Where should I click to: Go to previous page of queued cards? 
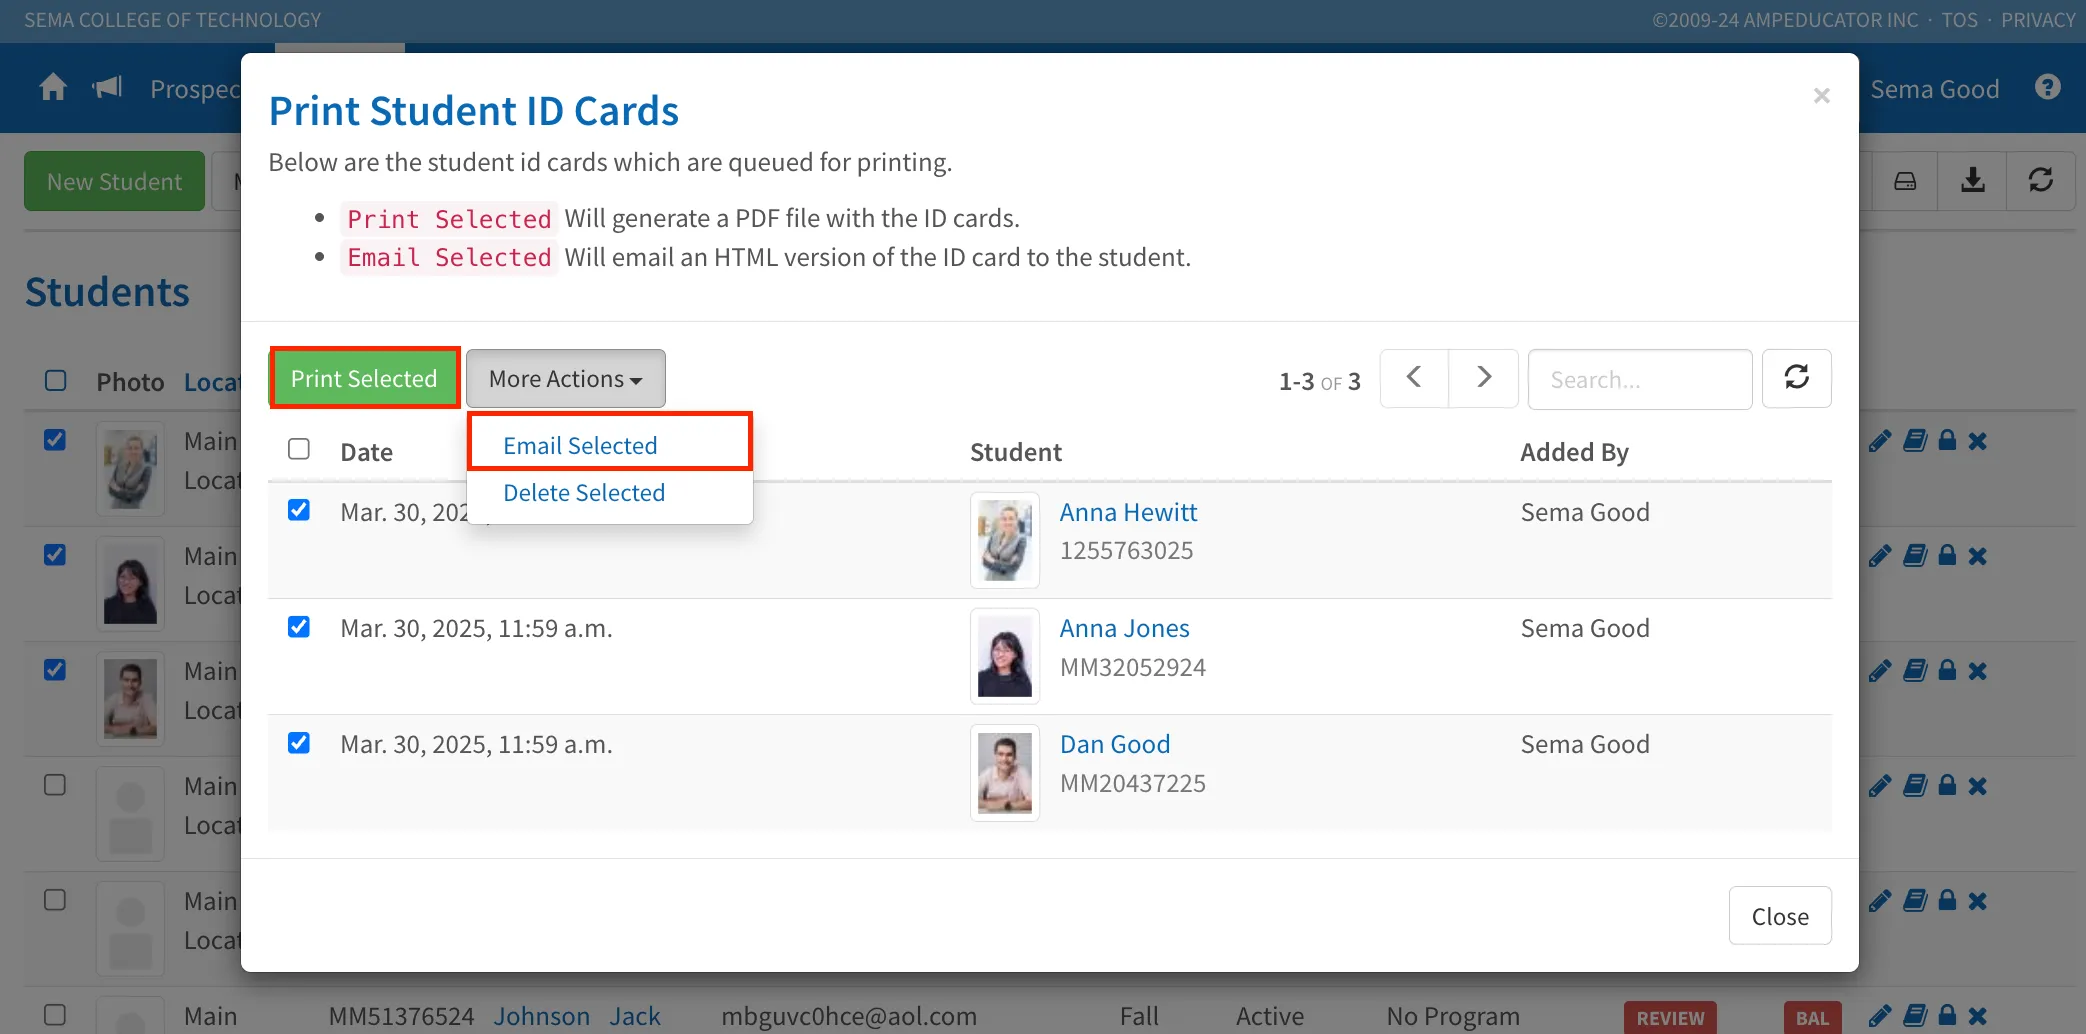click(1414, 378)
